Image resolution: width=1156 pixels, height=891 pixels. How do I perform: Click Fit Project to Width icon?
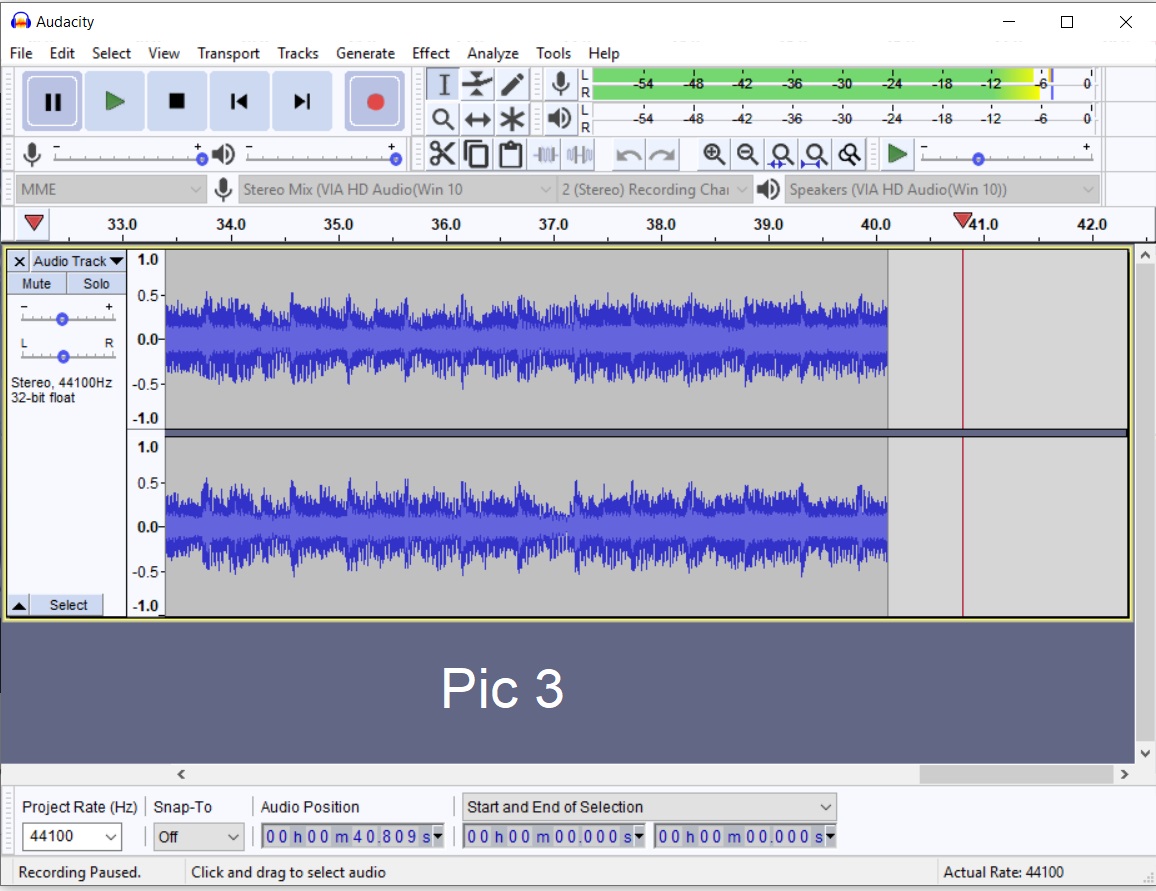[815, 154]
